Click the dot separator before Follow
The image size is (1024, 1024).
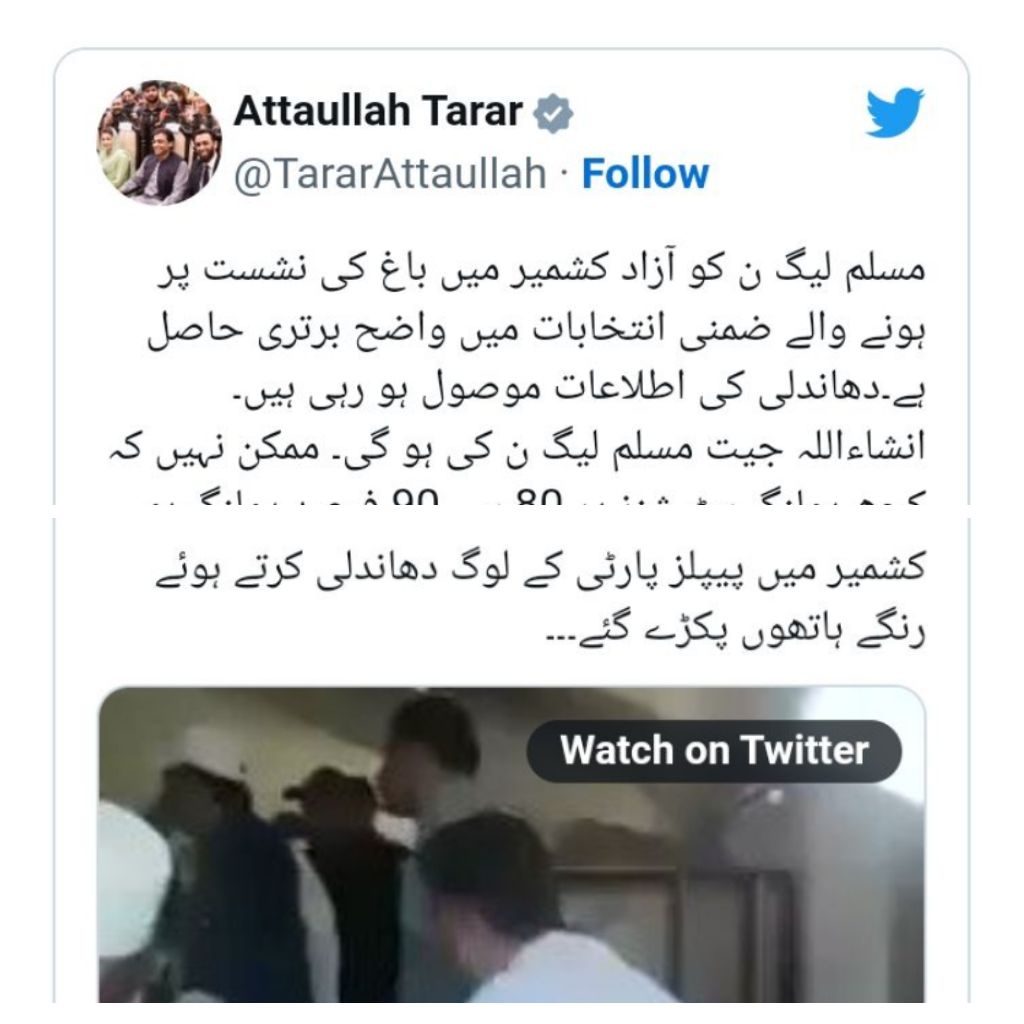tap(564, 172)
